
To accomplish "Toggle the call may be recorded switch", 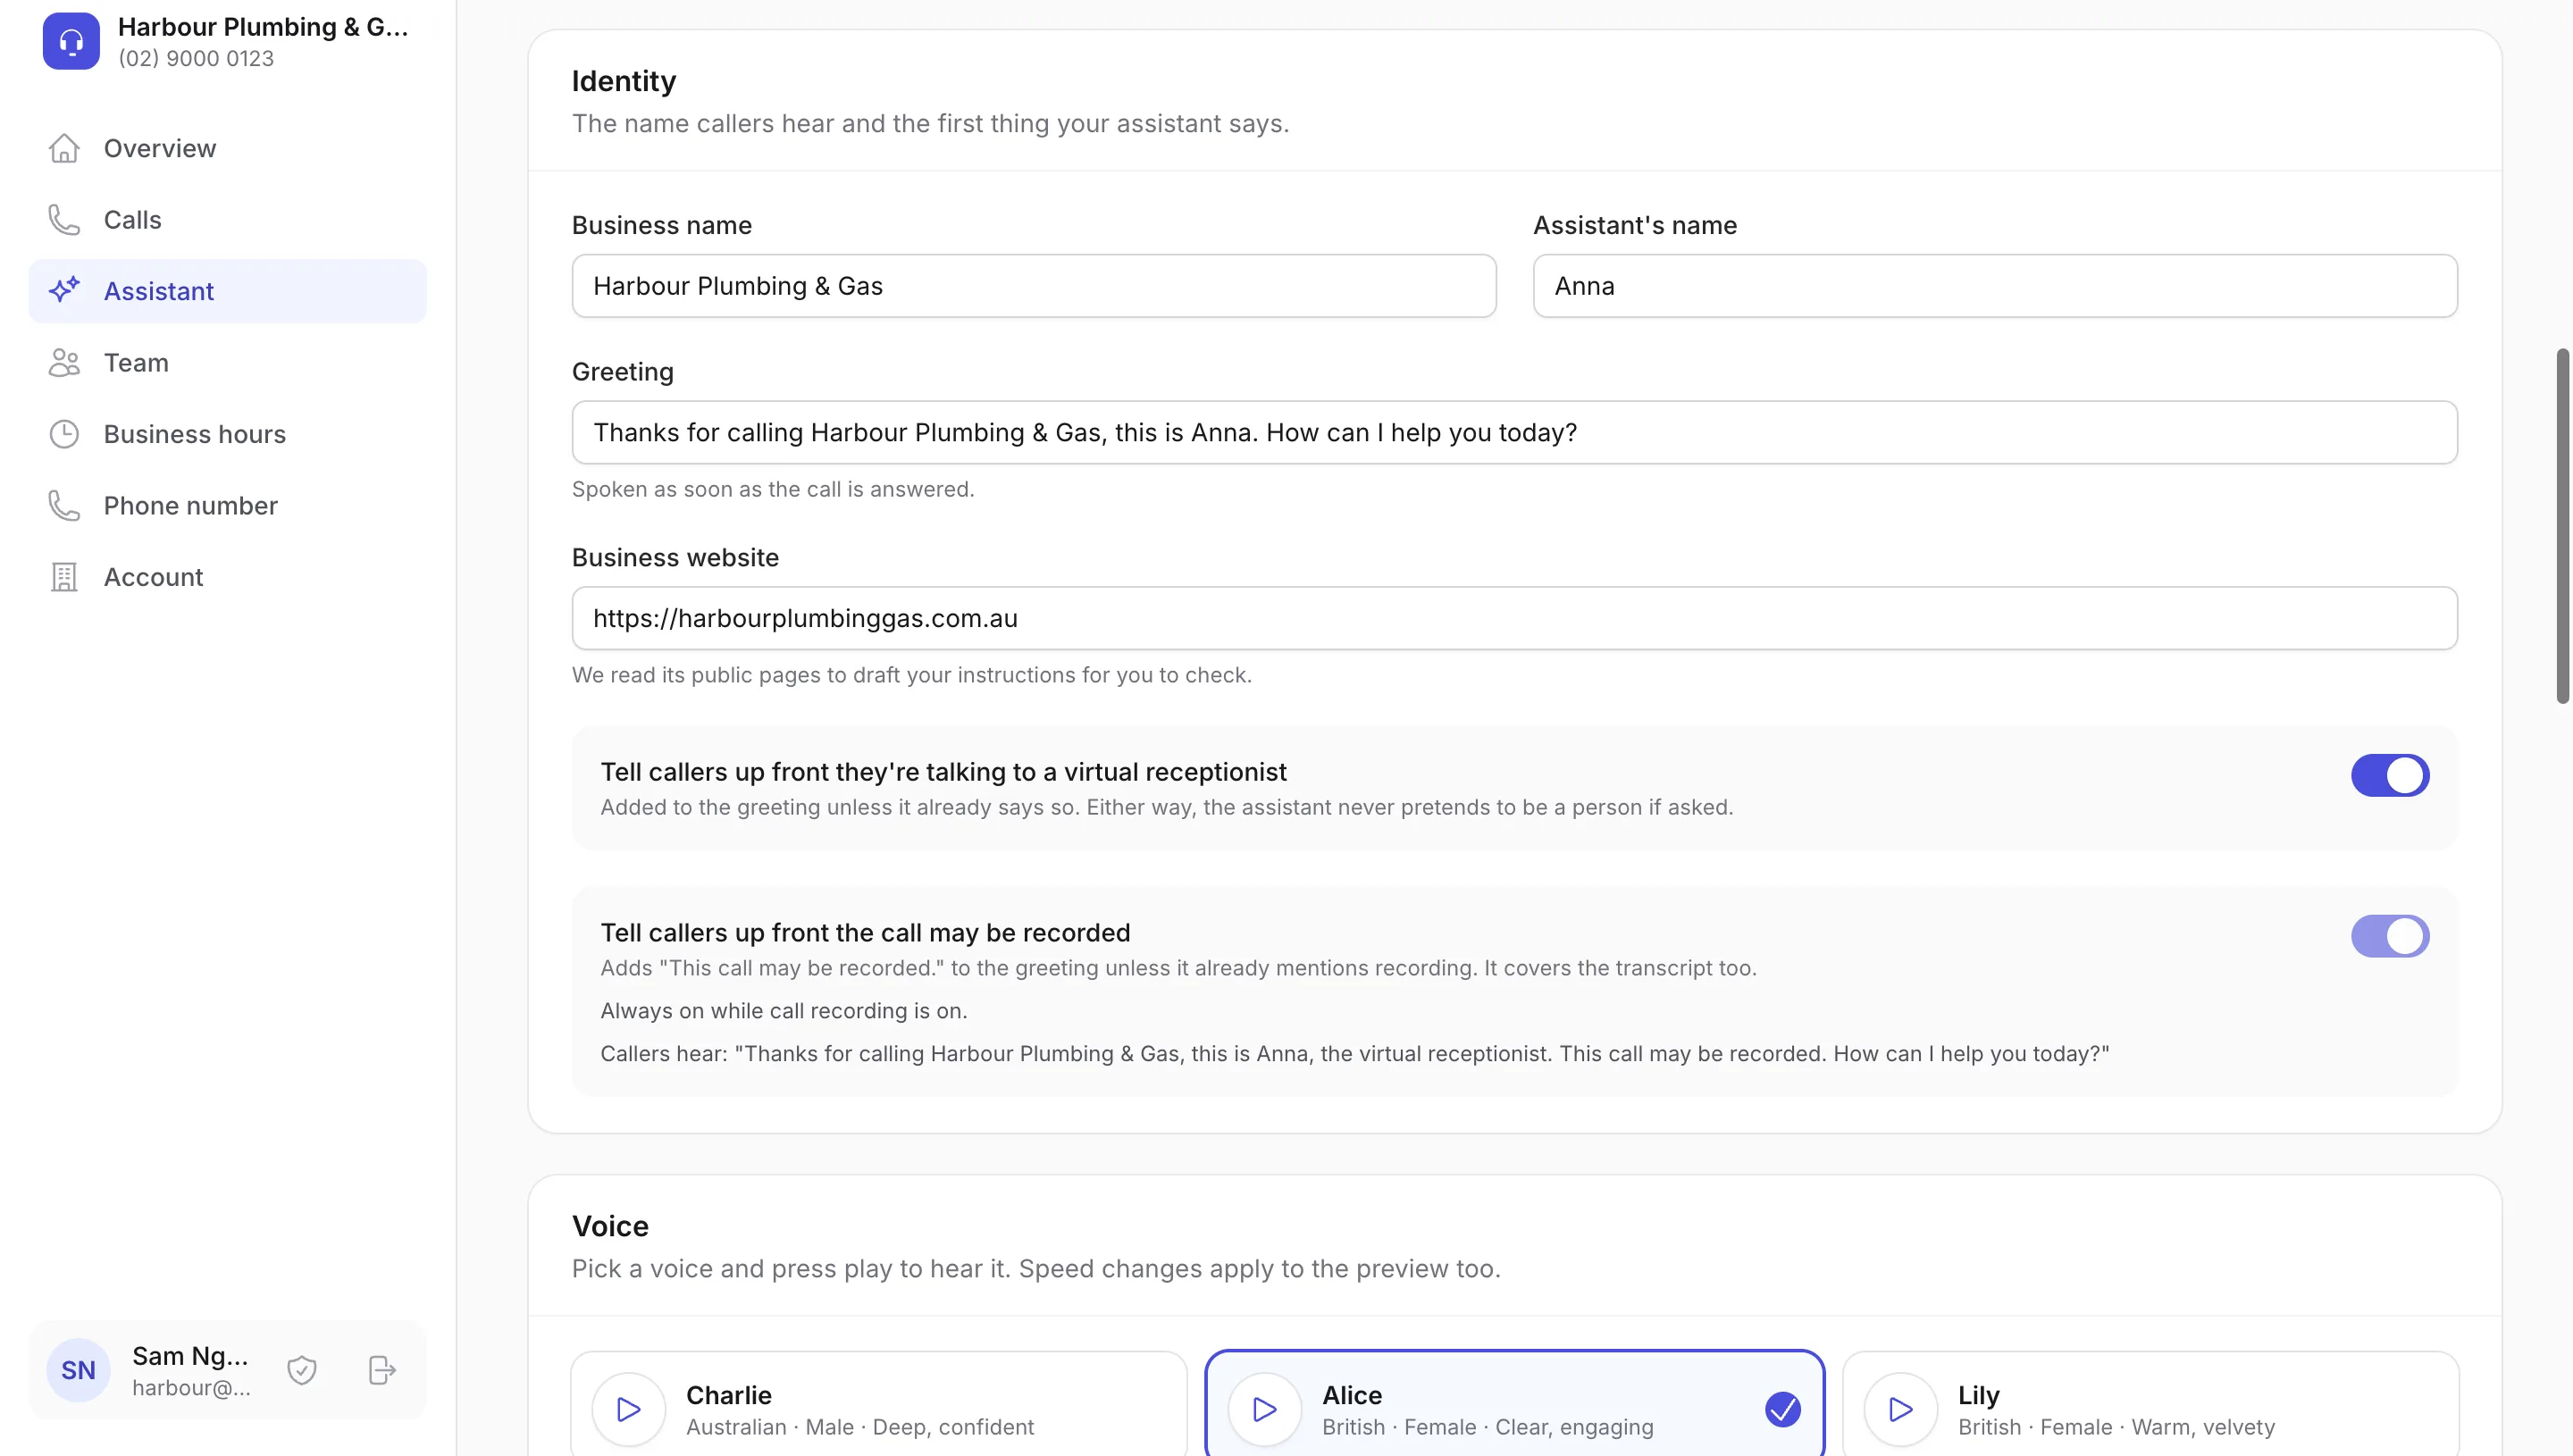I will coord(2390,937).
